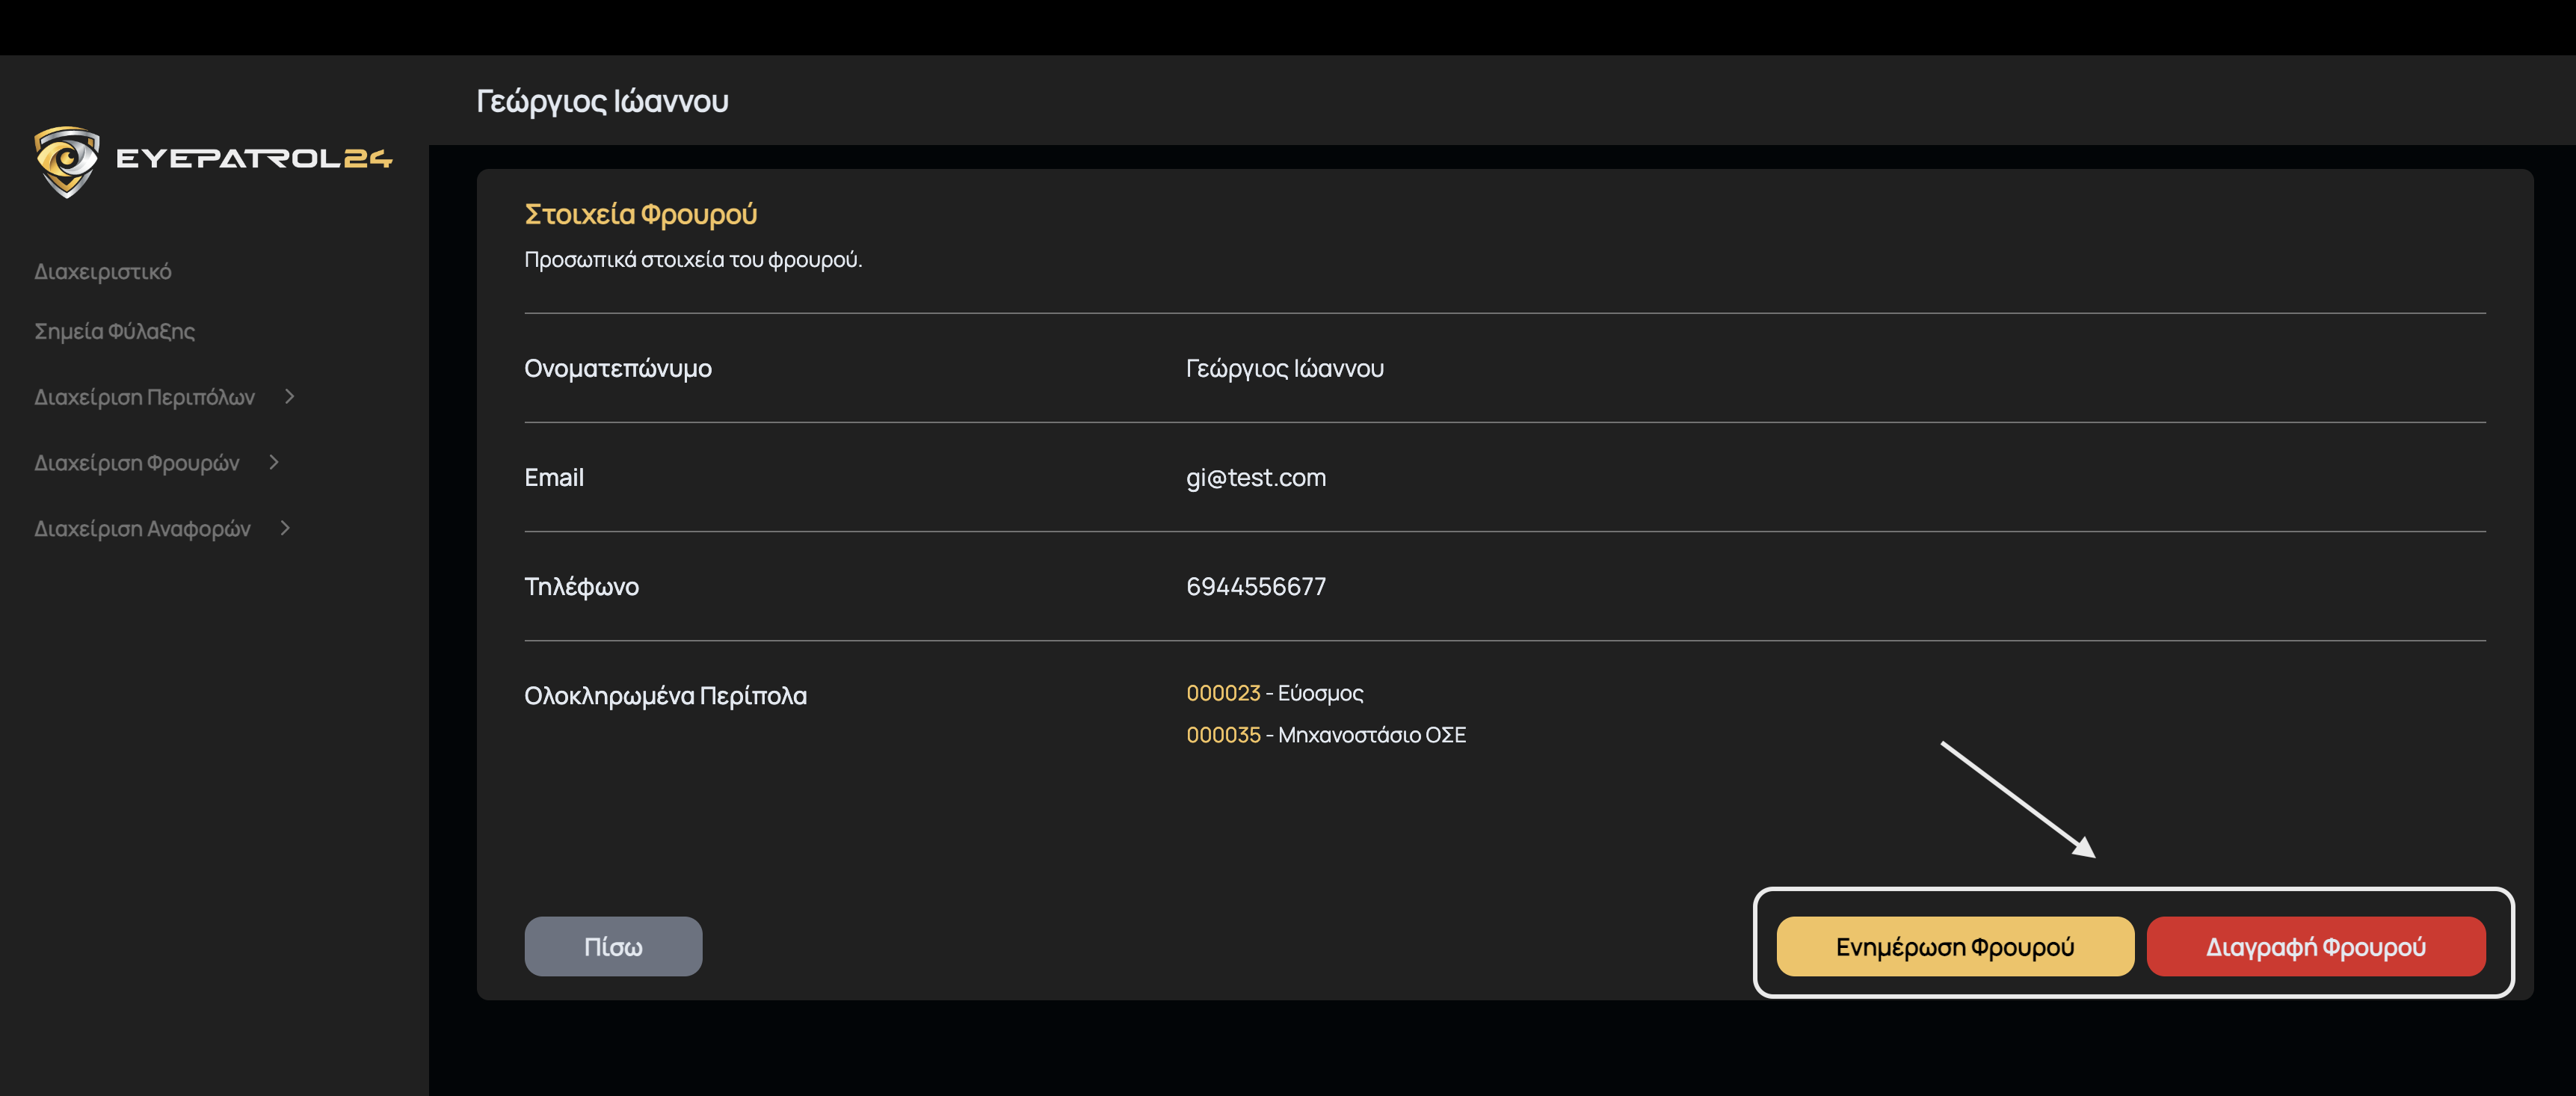
Task: Select the Διαχείριση Αναφορών menu label
Action: (143, 529)
